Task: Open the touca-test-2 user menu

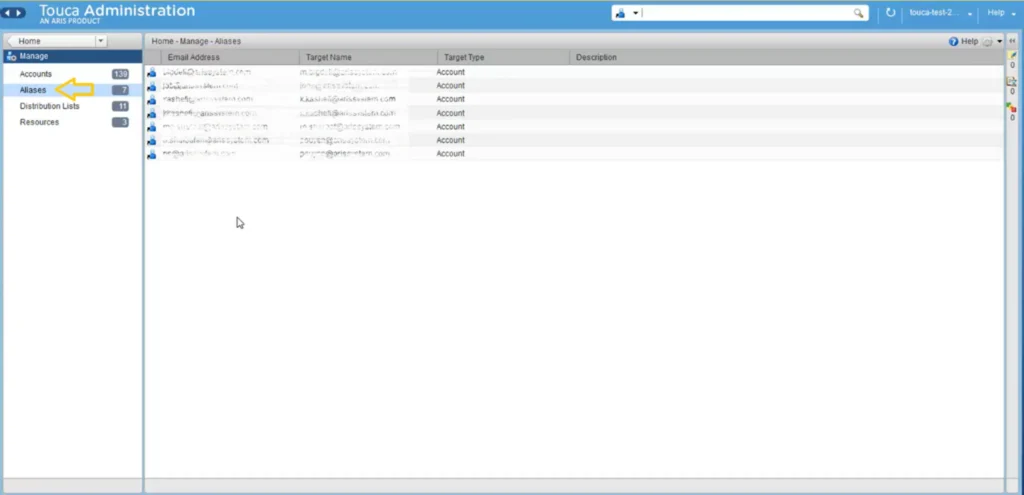Action: coord(940,13)
